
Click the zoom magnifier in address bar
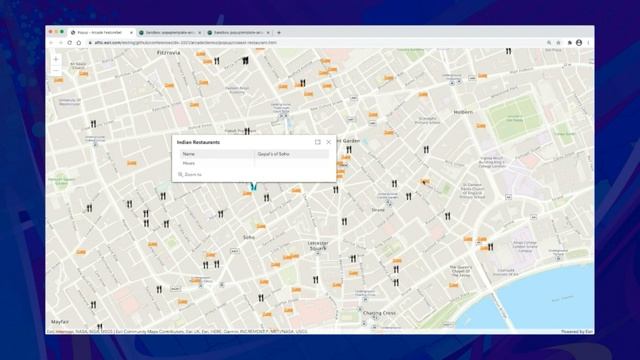coord(549,42)
